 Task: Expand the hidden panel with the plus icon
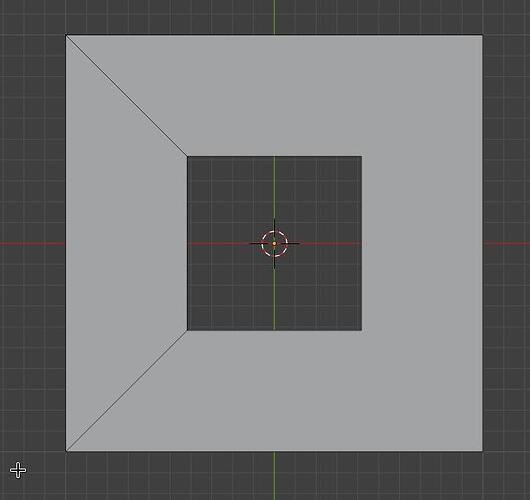tap(18, 470)
